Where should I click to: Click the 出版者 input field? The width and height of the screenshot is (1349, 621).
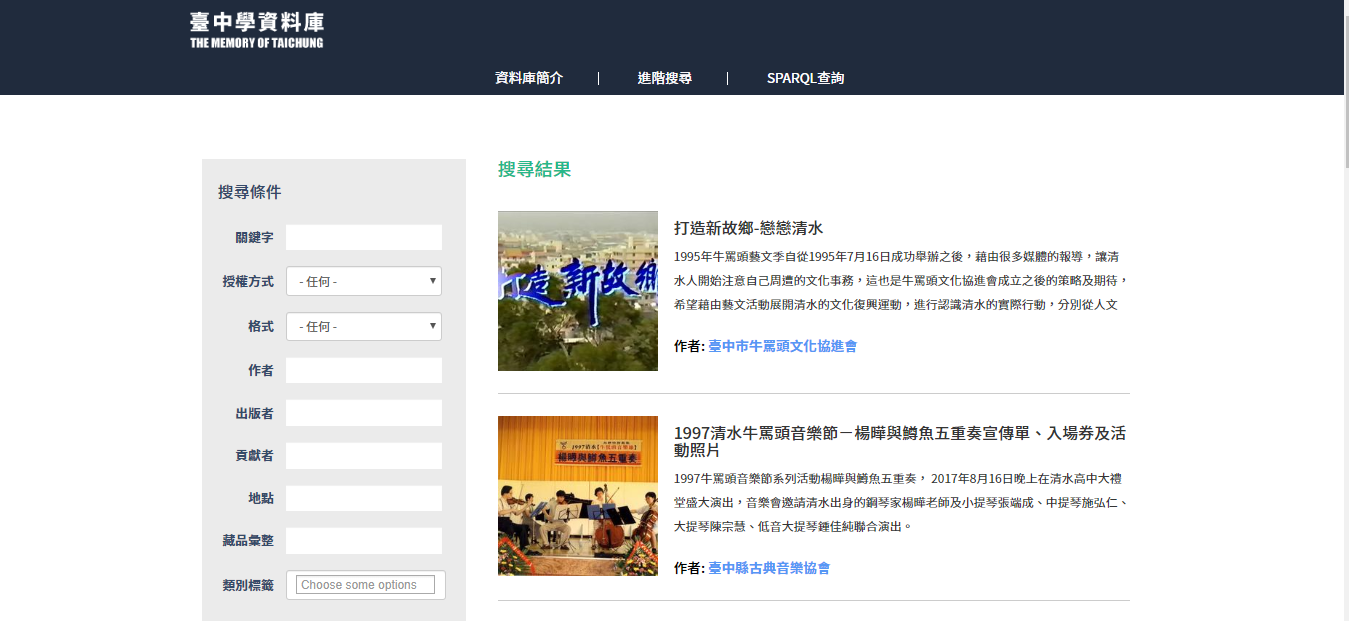(x=363, y=413)
